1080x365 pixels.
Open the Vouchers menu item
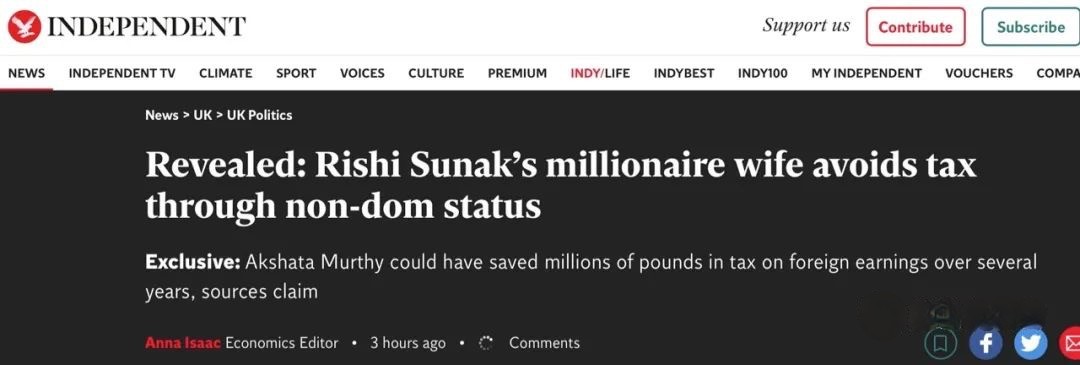pyautogui.click(x=979, y=73)
